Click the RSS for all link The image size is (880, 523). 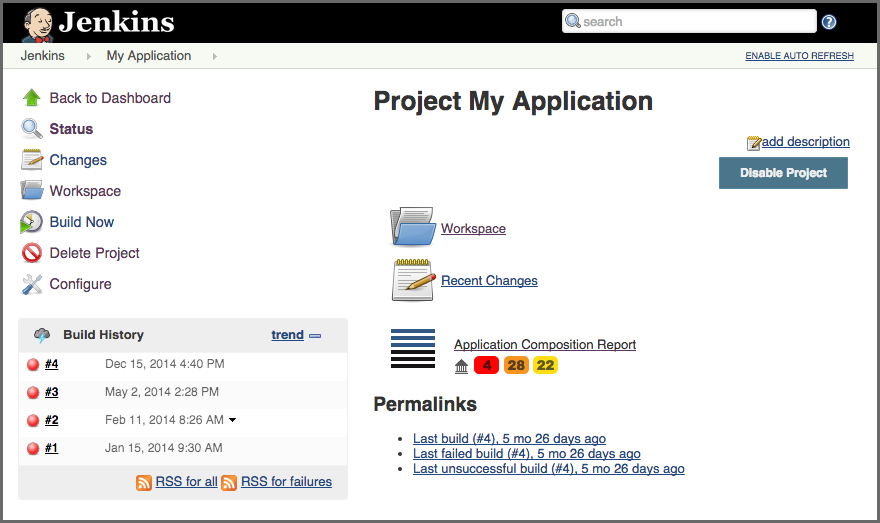[x=186, y=481]
